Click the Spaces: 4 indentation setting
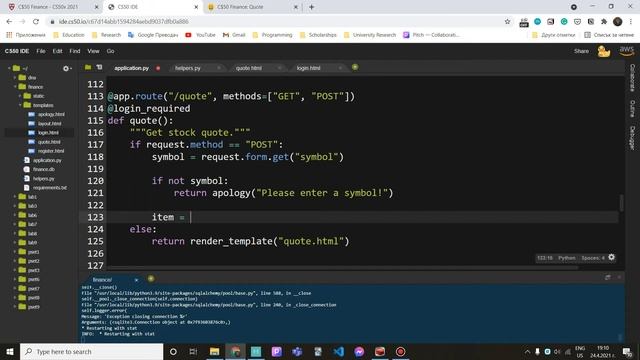 point(593,258)
